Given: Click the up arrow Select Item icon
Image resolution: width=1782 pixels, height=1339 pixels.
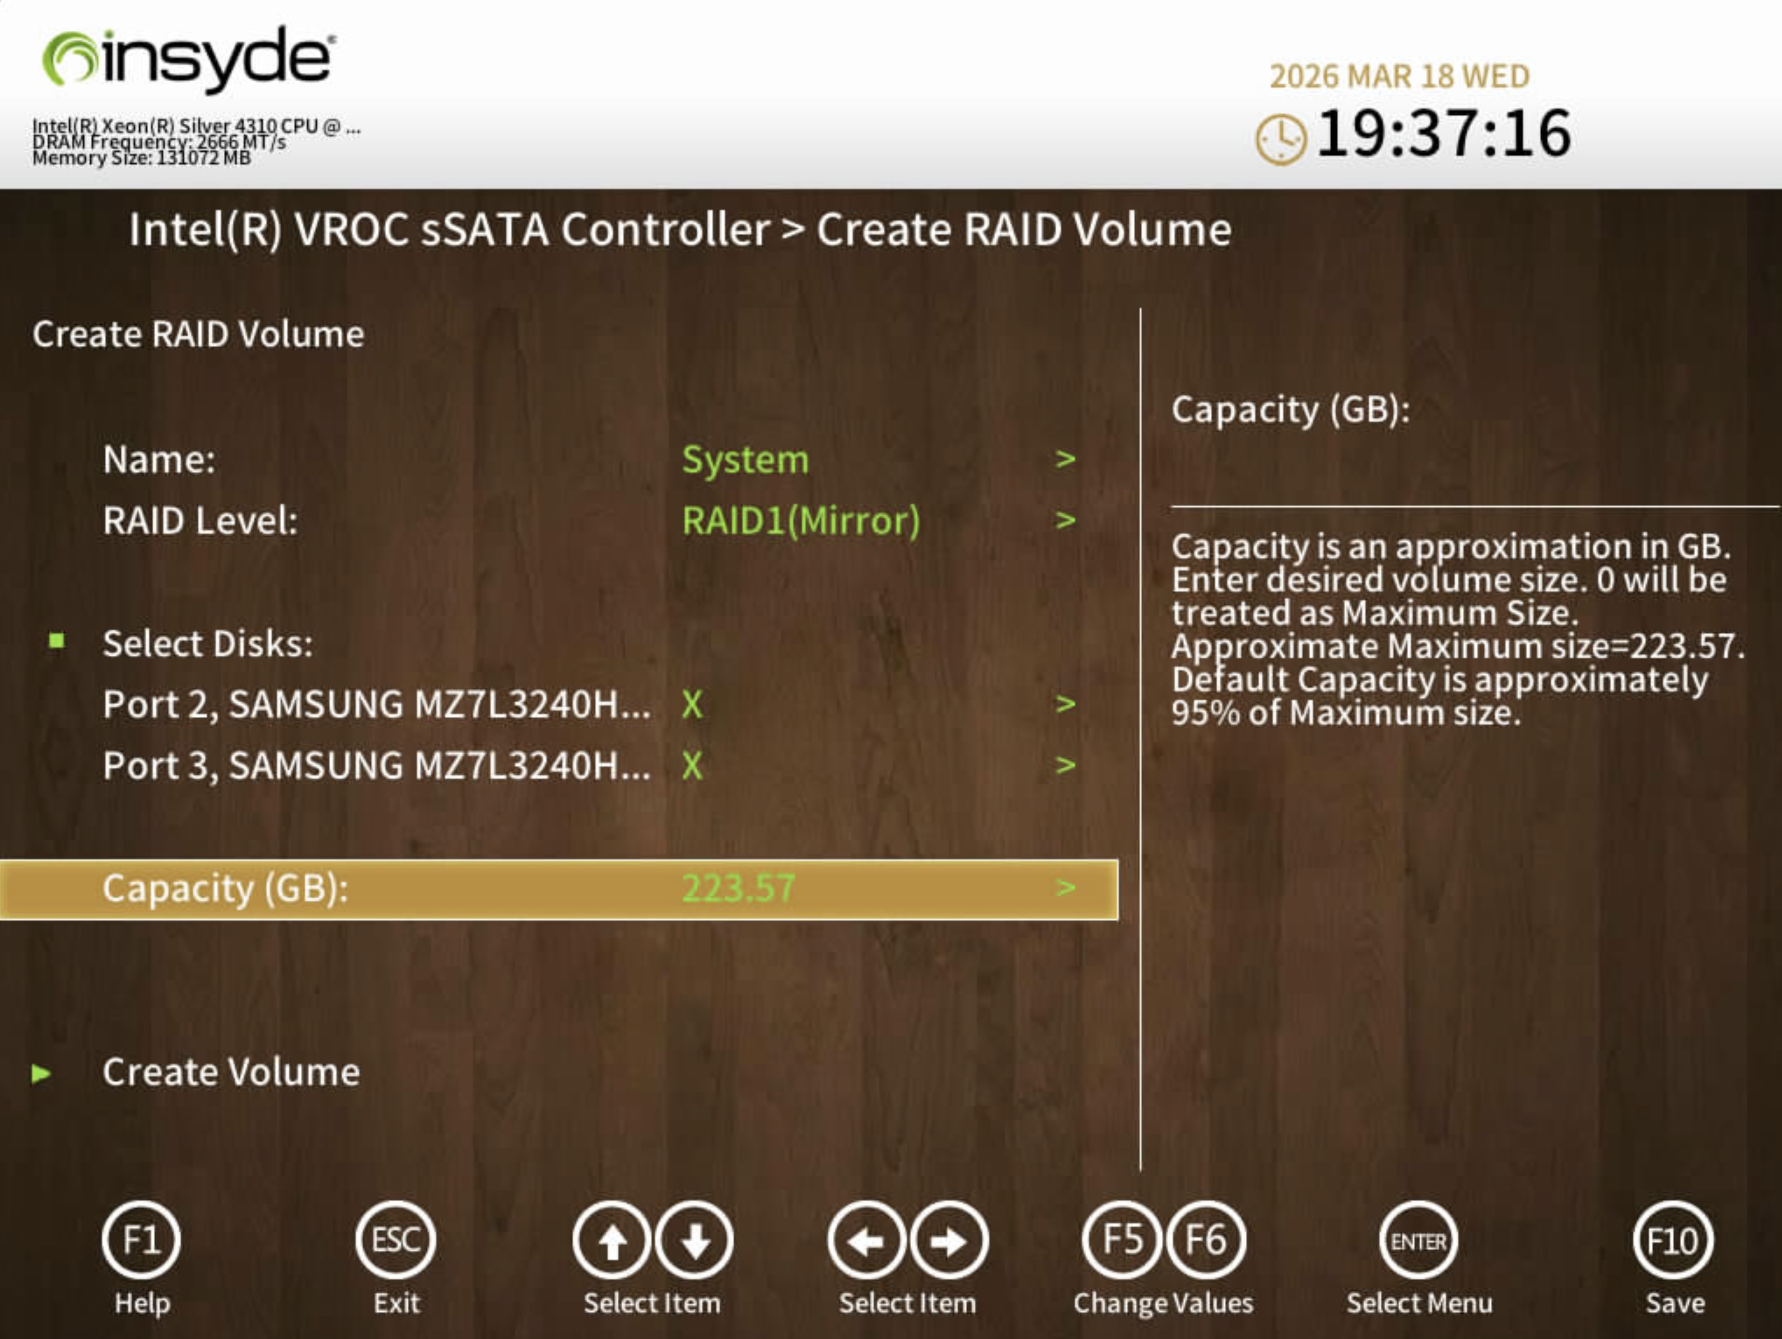Looking at the screenshot, I should [611, 1240].
